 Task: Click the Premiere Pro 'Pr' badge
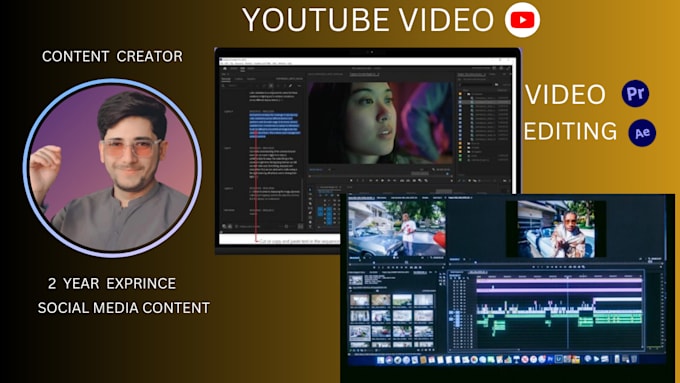[x=635, y=93]
